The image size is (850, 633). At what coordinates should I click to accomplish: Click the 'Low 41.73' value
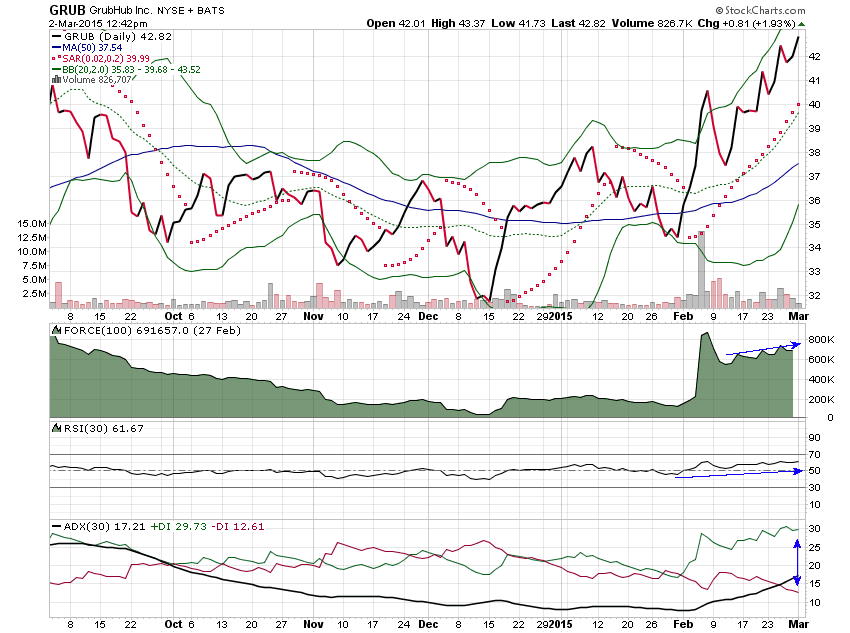tap(518, 23)
